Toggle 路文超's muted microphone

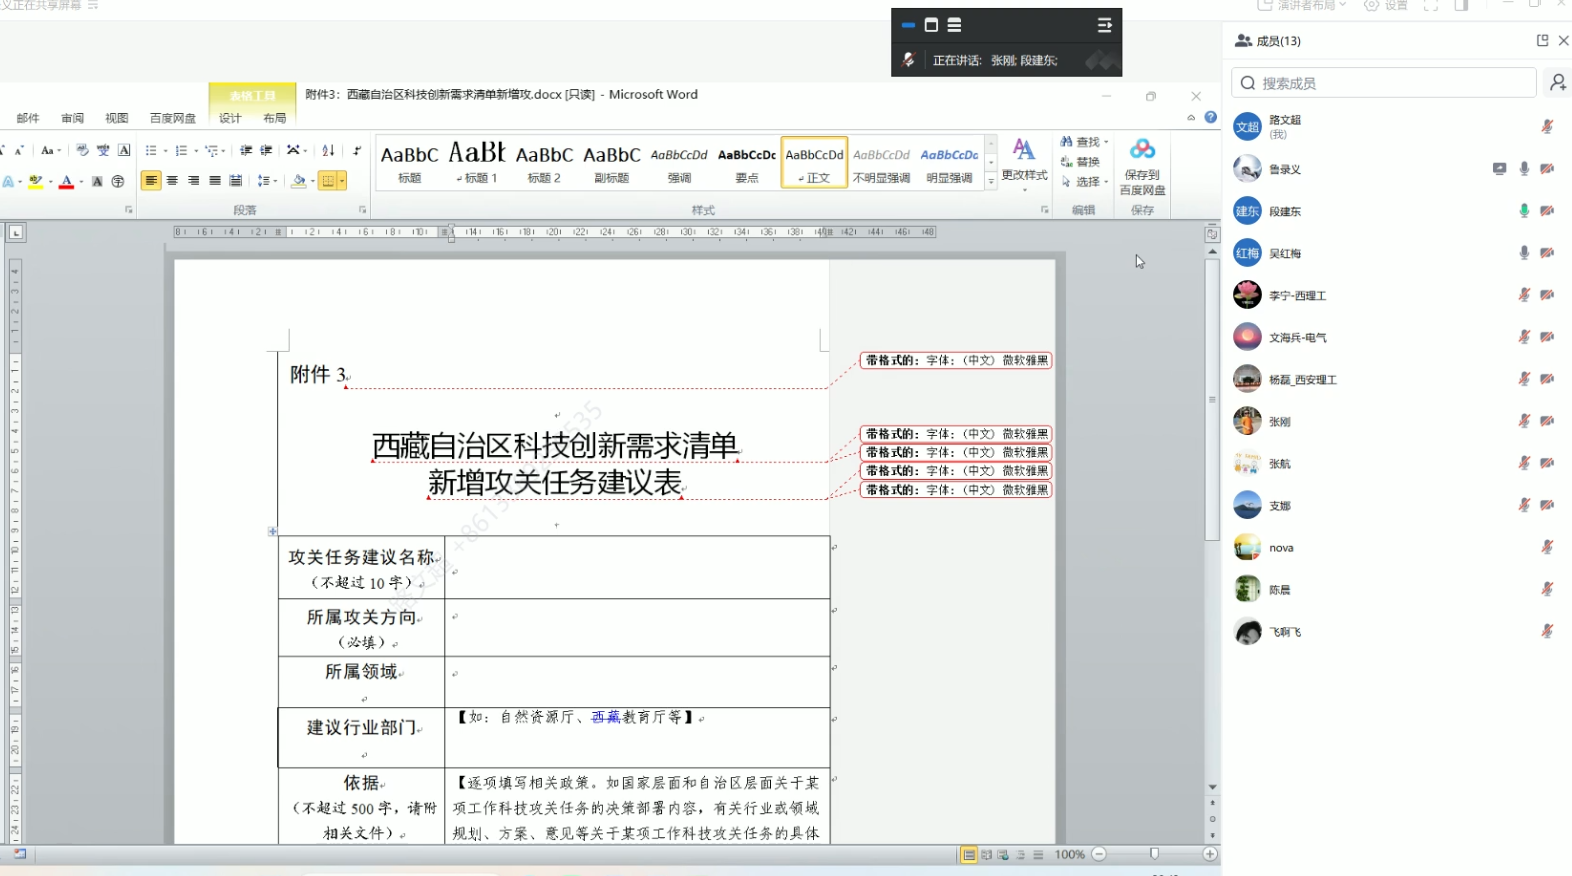1547,127
